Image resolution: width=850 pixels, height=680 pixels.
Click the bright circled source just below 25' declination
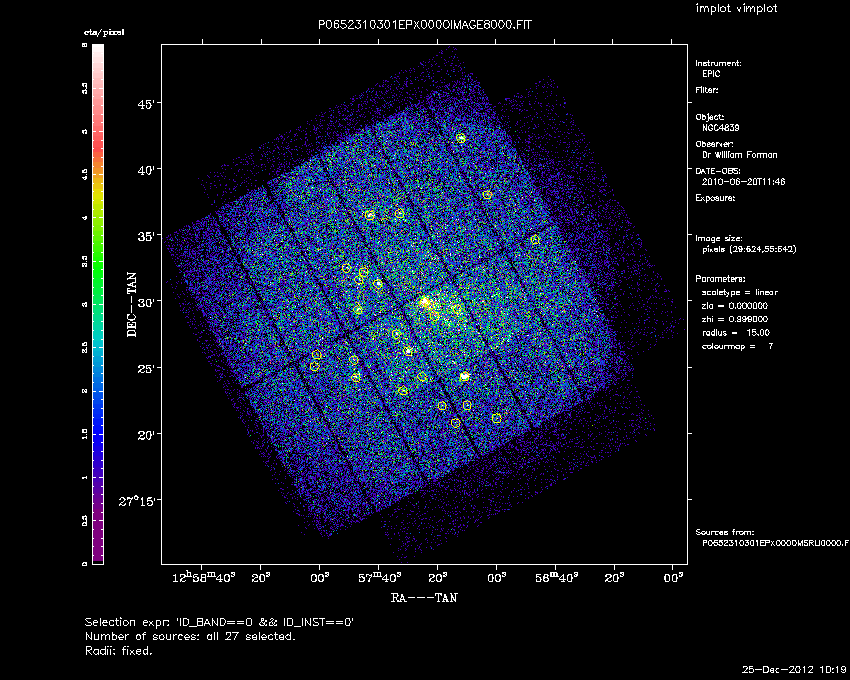pyautogui.click(x=465, y=376)
